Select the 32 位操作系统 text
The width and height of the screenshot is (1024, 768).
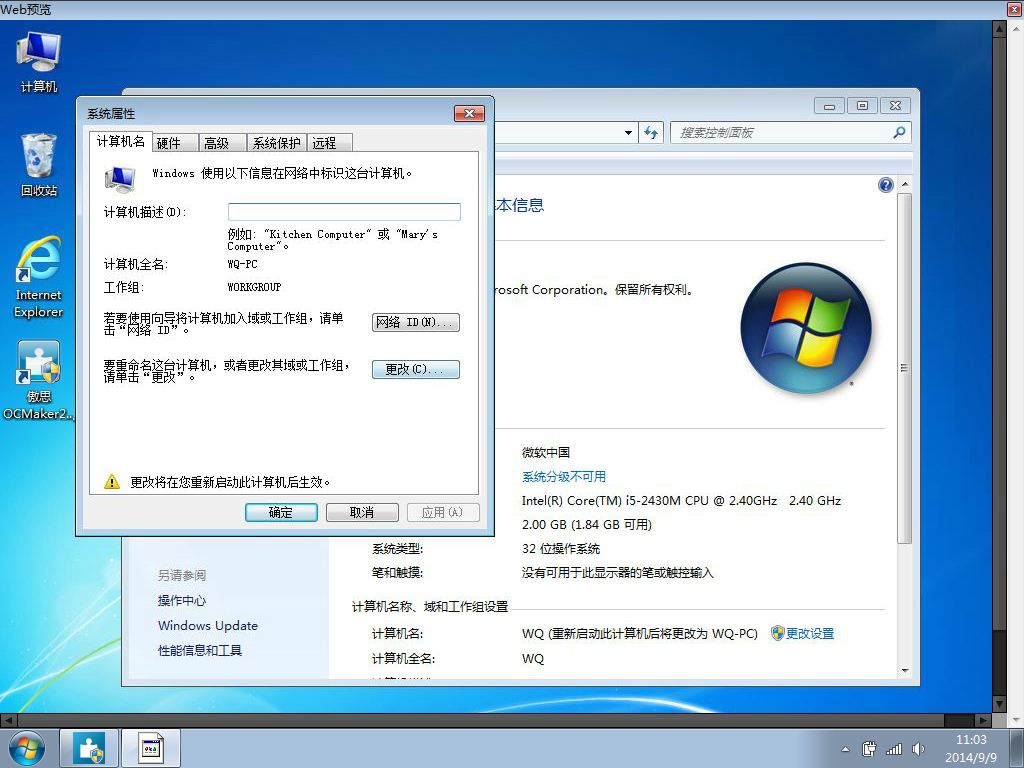(x=561, y=549)
